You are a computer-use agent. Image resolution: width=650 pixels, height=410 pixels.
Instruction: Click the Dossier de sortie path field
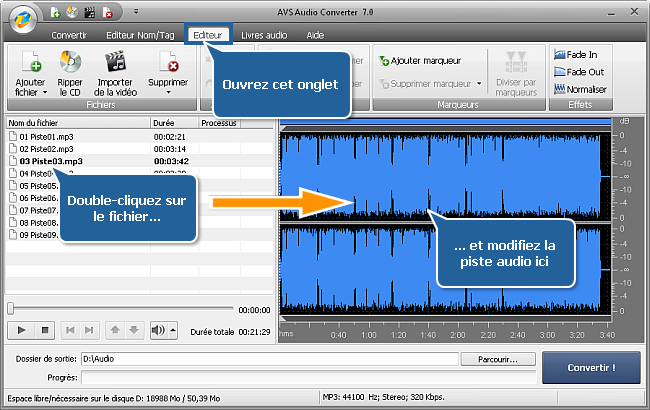coord(270,359)
